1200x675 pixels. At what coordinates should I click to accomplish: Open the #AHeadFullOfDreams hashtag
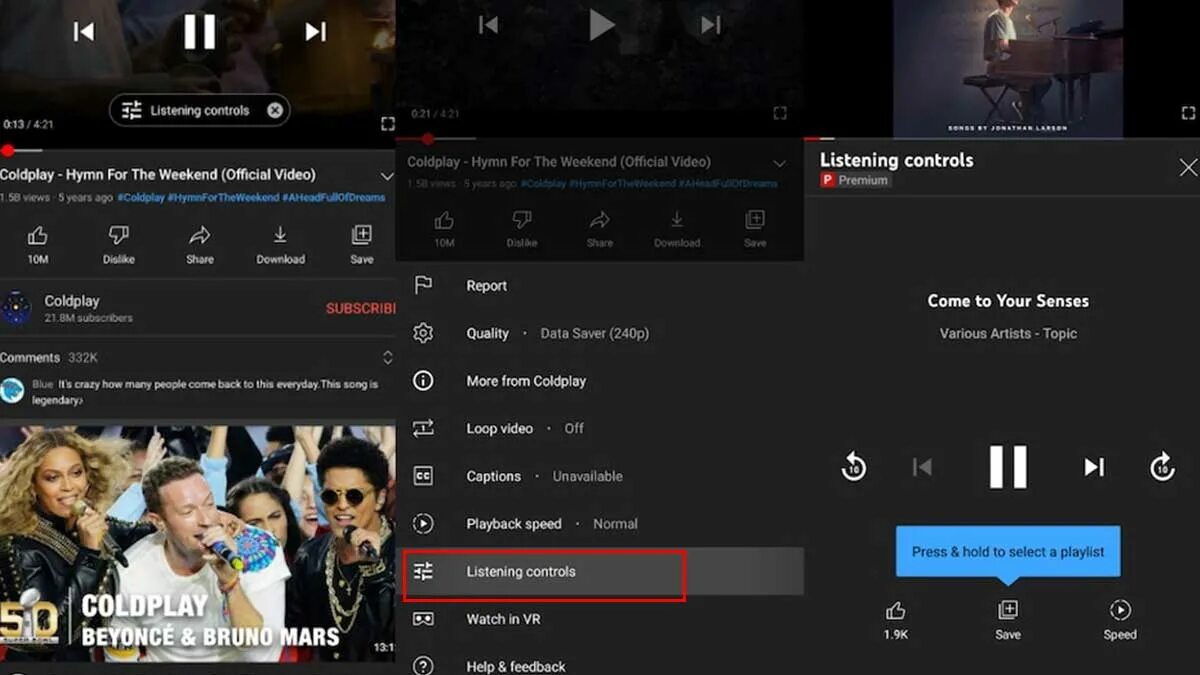[x=336, y=197]
